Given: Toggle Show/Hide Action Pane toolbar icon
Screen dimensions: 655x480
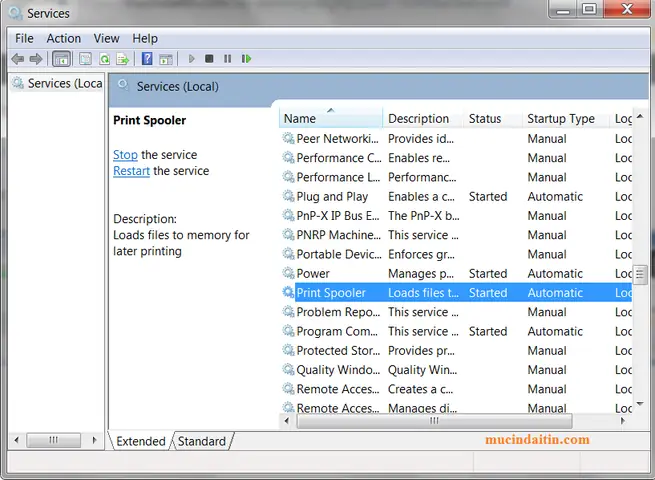Looking at the screenshot, I should click(166, 59).
